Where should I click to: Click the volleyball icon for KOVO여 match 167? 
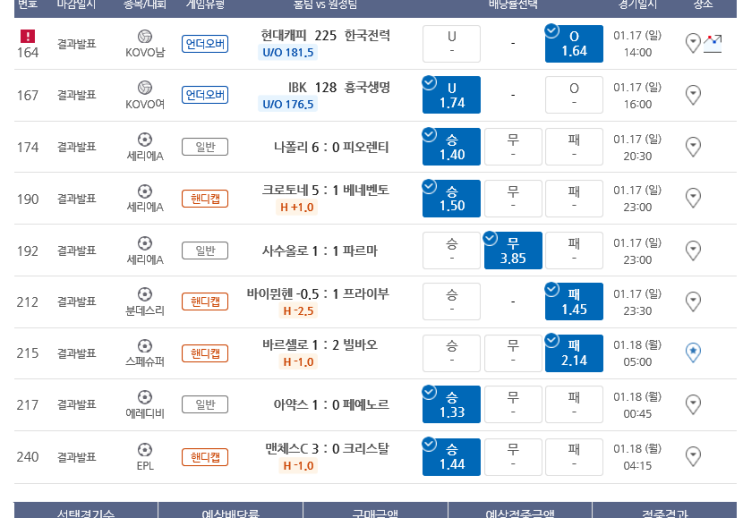pos(145,88)
